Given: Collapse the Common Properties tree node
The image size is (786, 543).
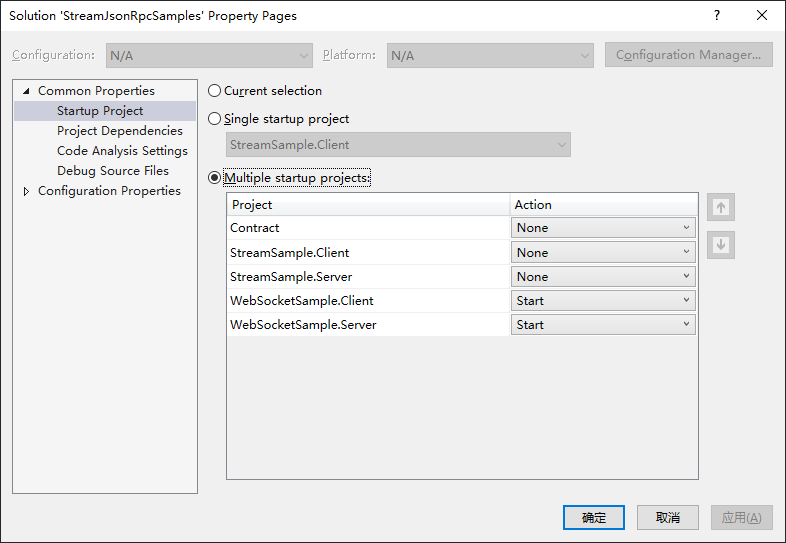Looking at the screenshot, I should (x=27, y=91).
